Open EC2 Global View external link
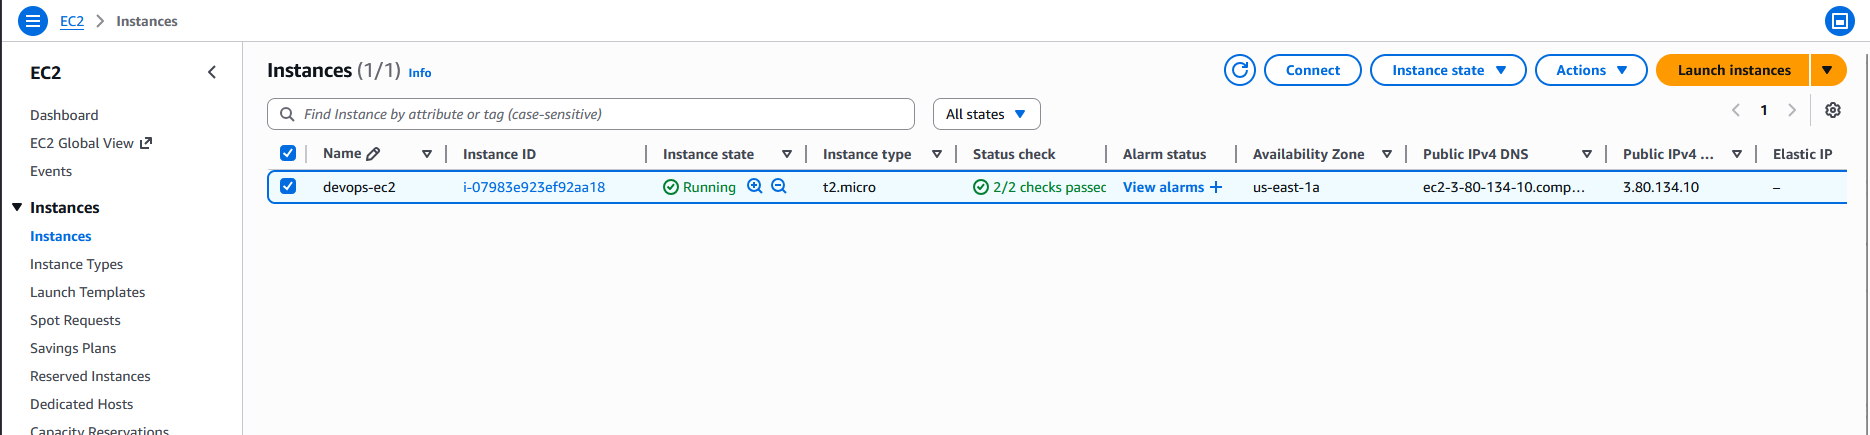 tap(91, 143)
